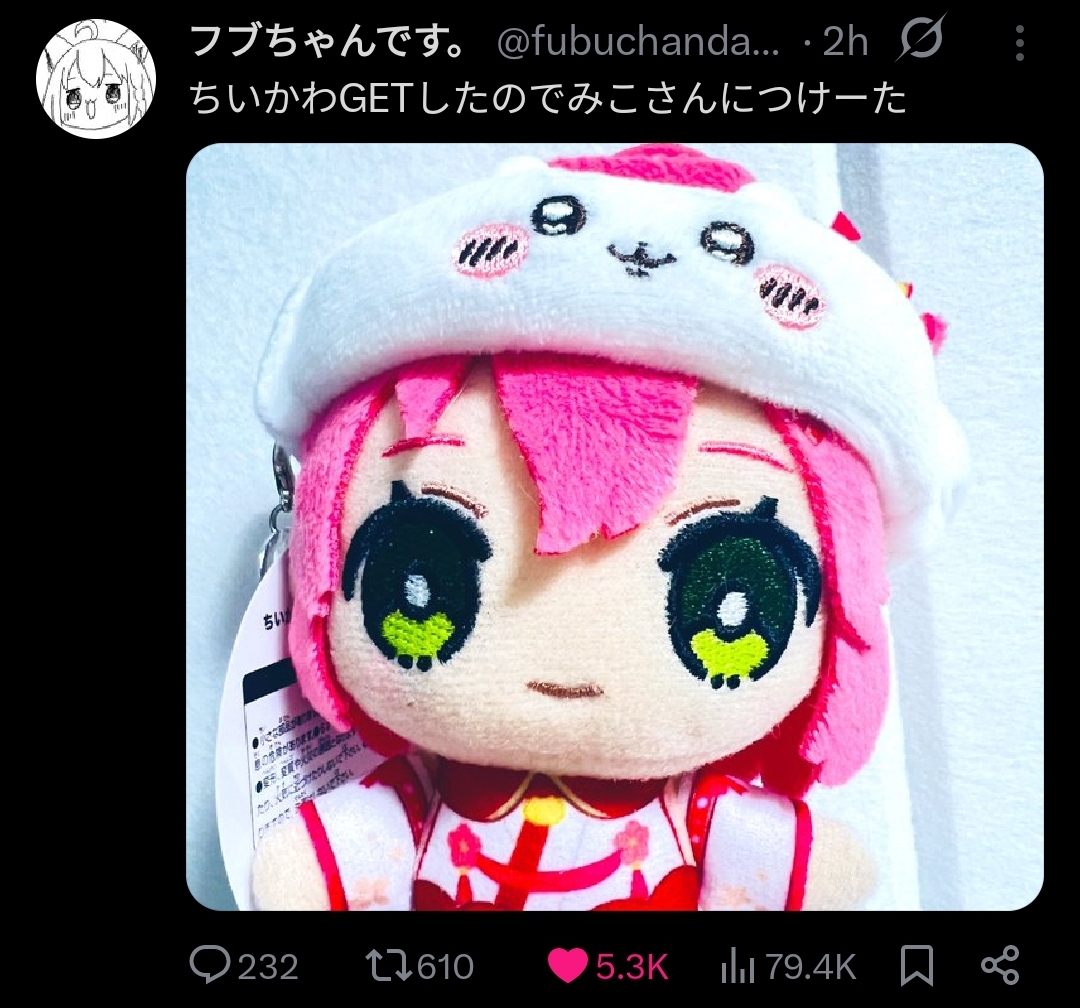
Task: Open the fox-girl profile avatar
Action: point(96,79)
